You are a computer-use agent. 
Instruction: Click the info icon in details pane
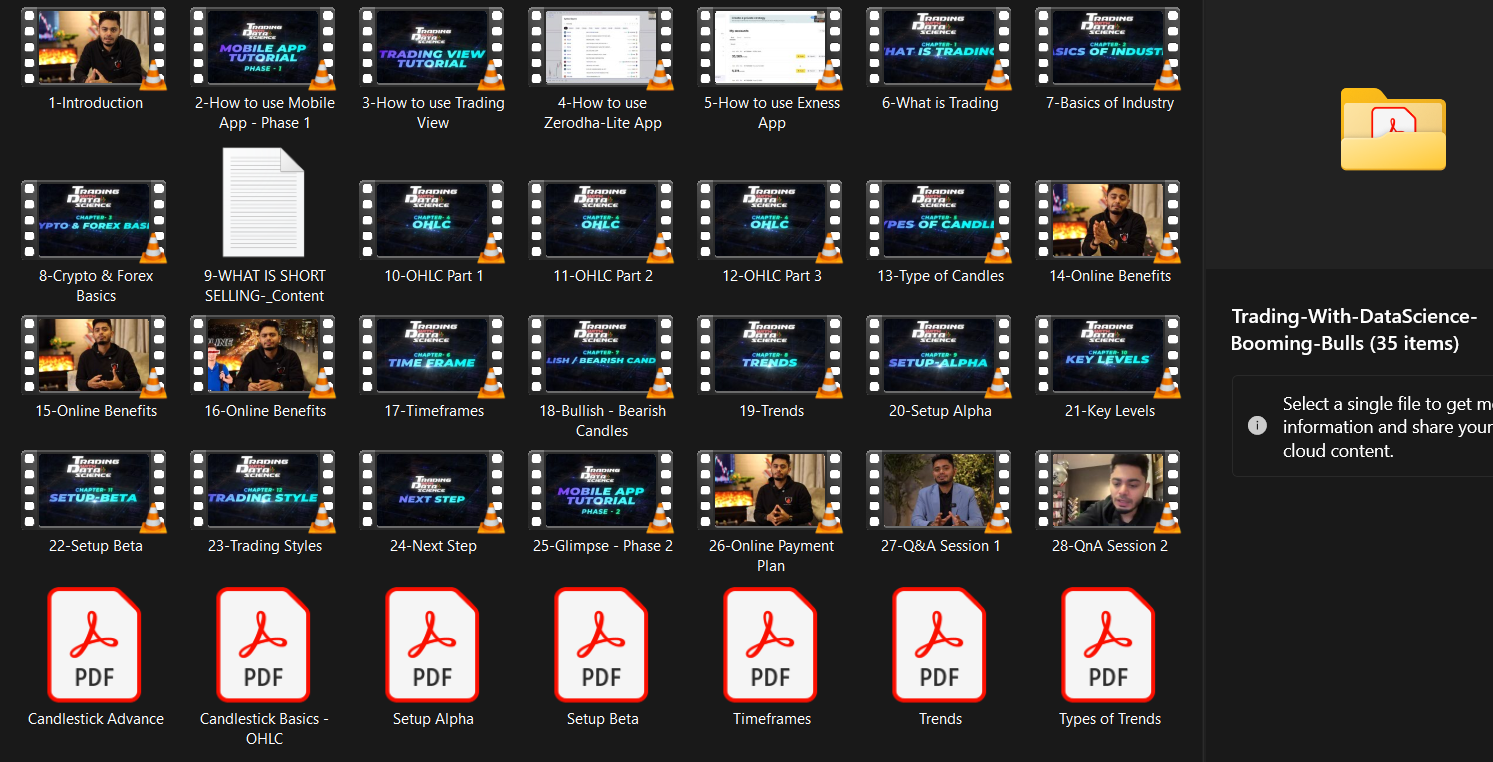(1257, 426)
